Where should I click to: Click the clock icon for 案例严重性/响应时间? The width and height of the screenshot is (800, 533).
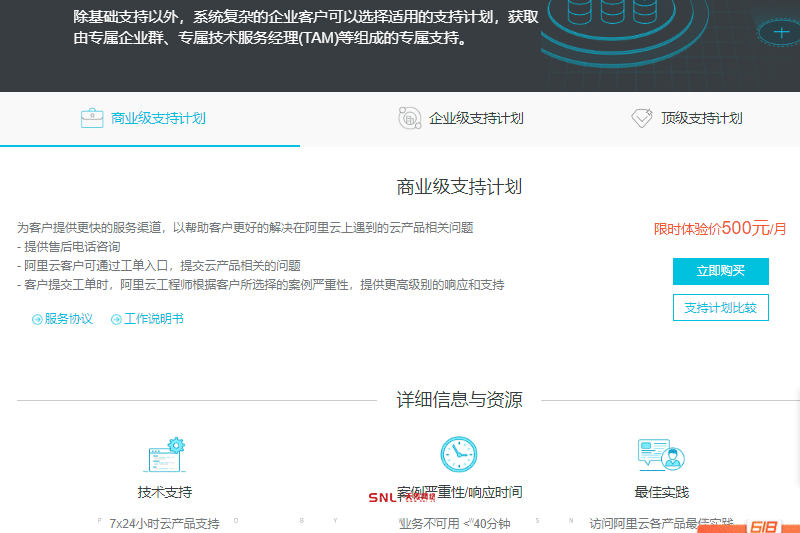coord(459,454)
